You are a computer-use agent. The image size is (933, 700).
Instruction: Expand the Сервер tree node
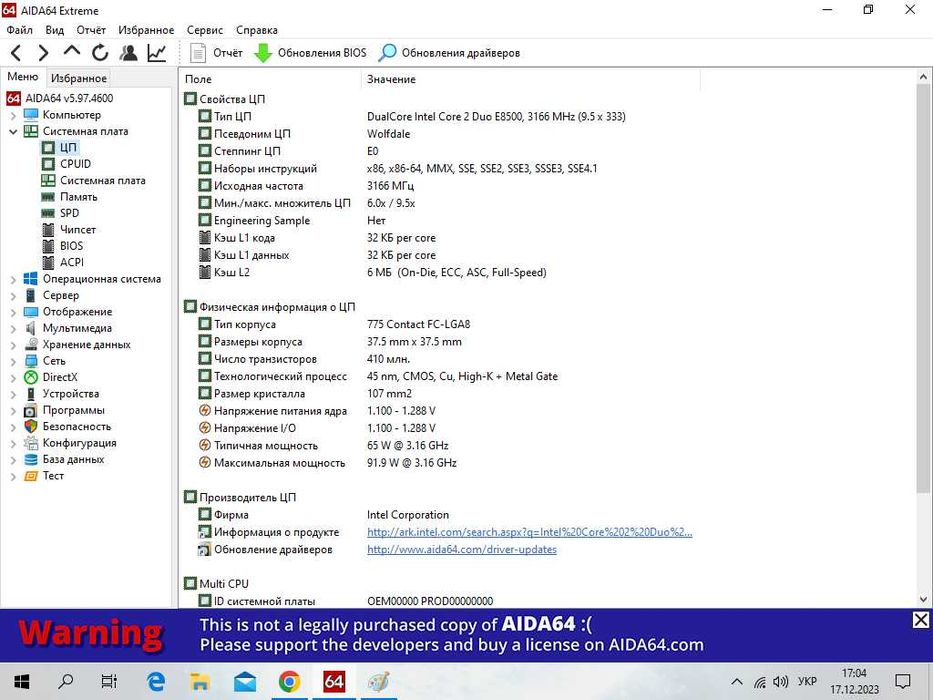13,295
